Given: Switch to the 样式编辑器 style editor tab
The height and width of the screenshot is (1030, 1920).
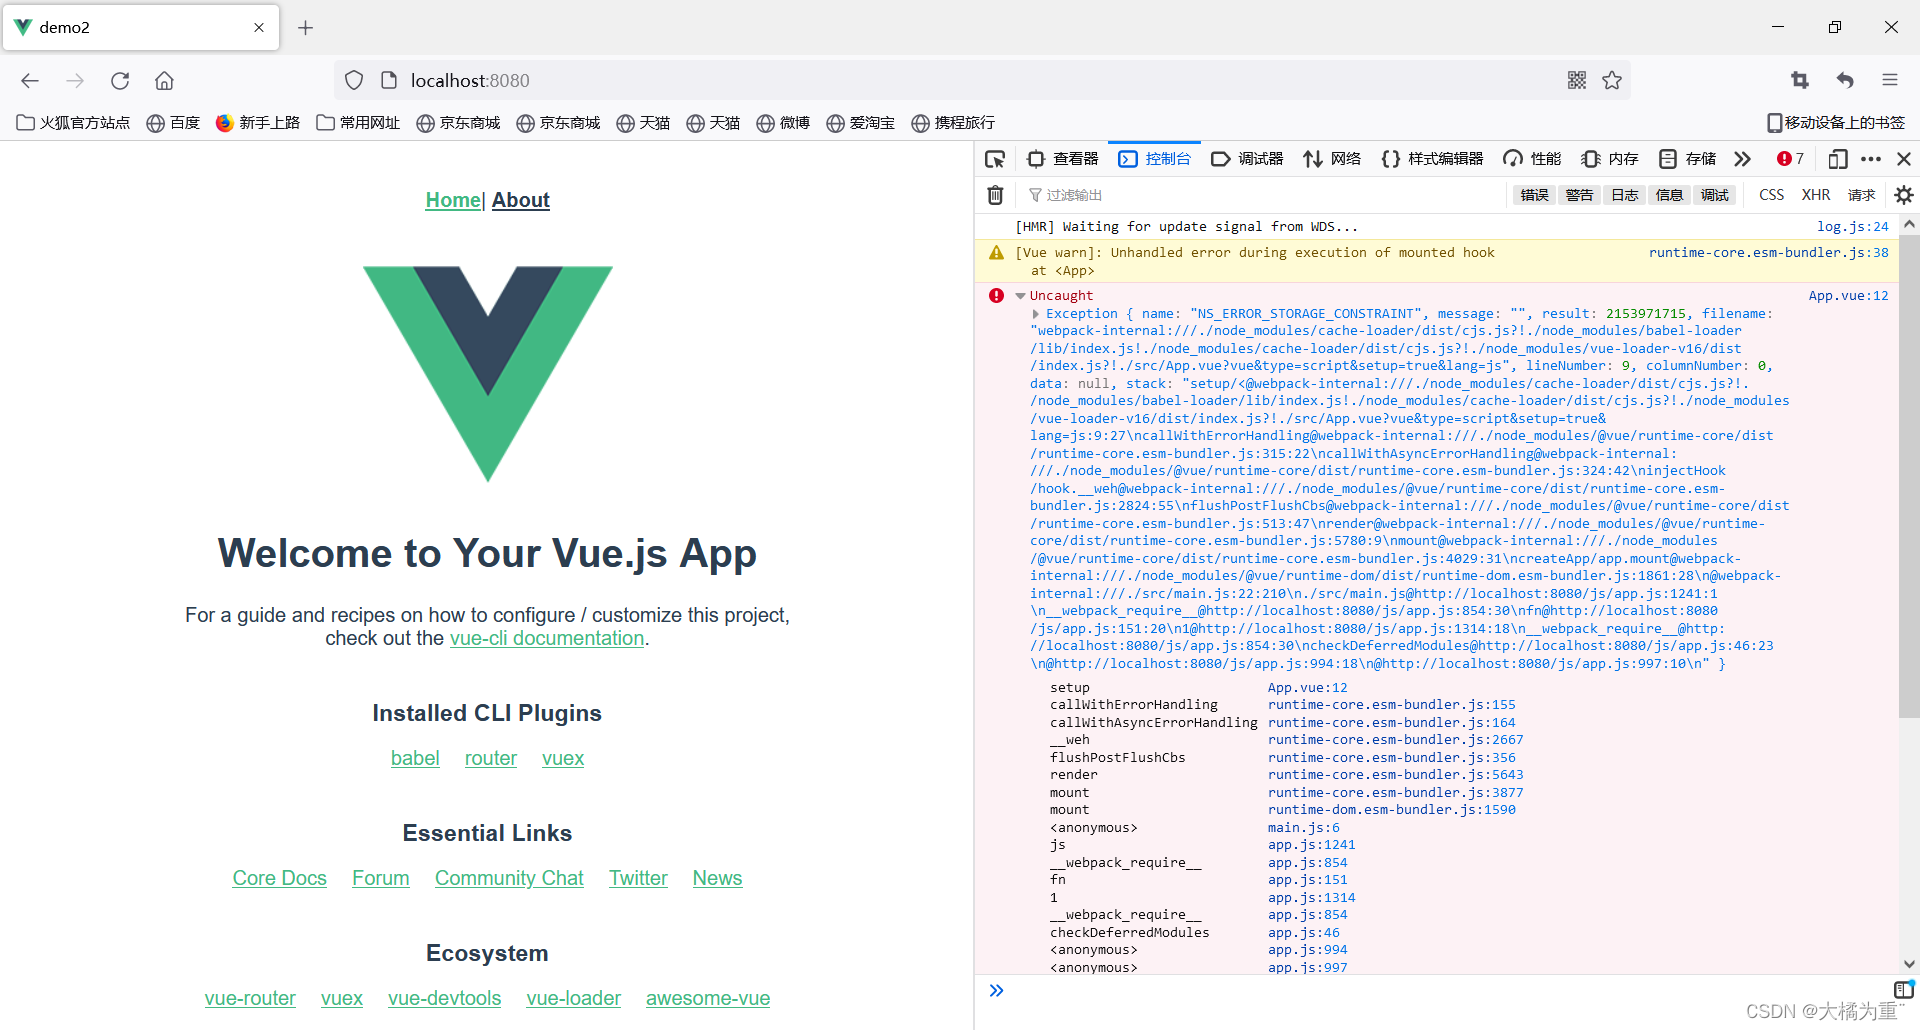Looking at the screenshot, I should [1432, 159].
